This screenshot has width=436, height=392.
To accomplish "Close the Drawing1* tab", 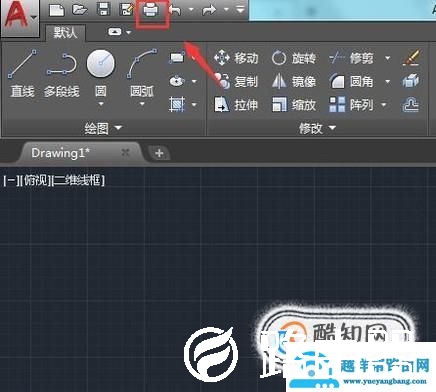I will [x=125, y=153].
